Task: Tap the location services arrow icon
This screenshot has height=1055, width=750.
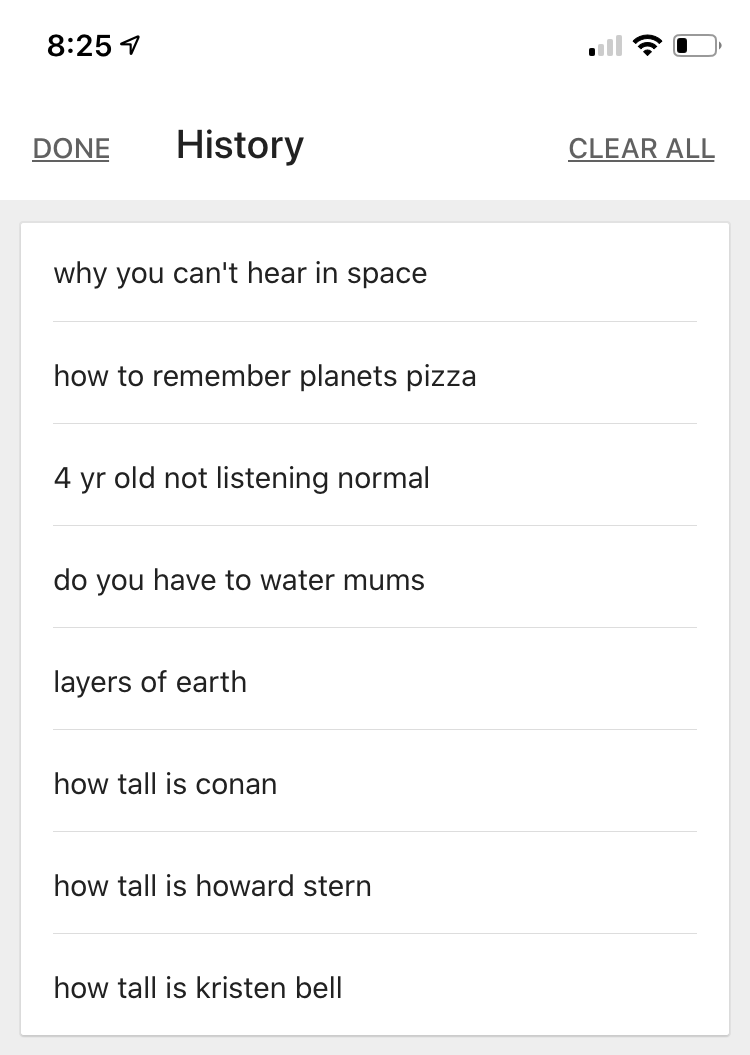Action: coord(129,46)
